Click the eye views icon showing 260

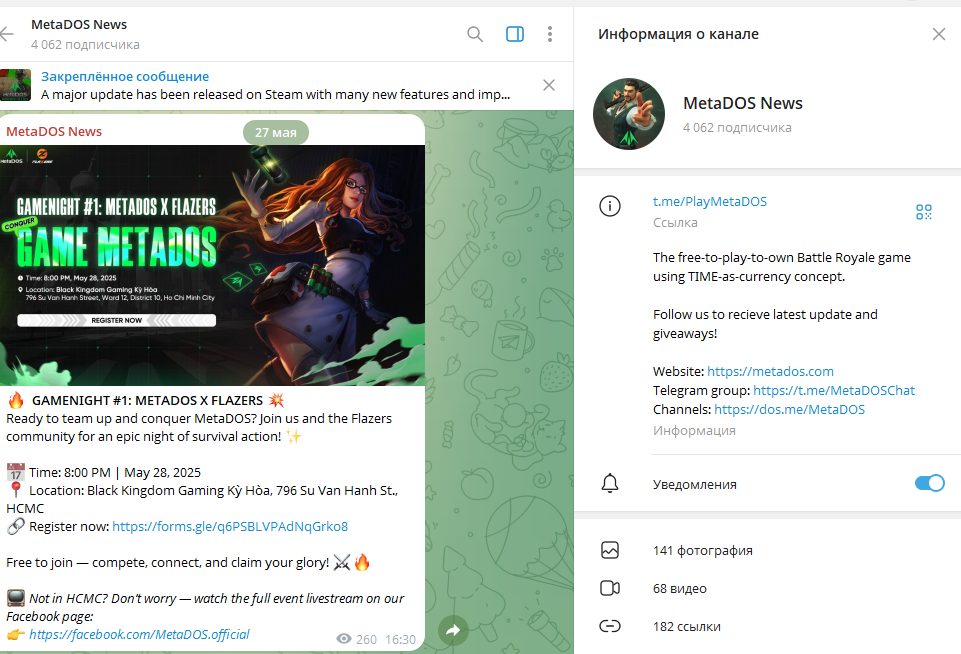tap(344, 639)
